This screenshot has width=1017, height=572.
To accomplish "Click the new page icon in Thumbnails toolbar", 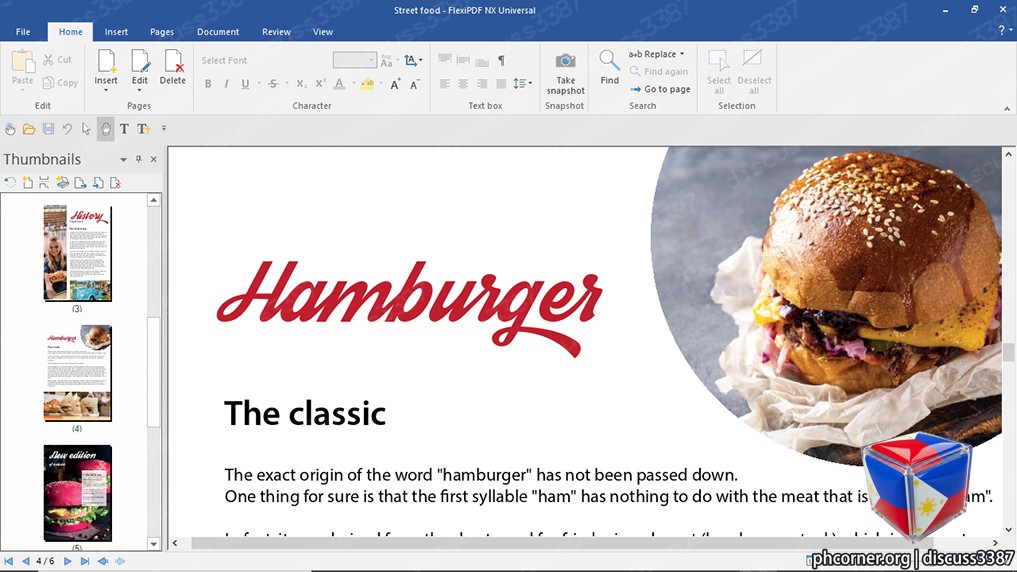I will click(27, 183).
